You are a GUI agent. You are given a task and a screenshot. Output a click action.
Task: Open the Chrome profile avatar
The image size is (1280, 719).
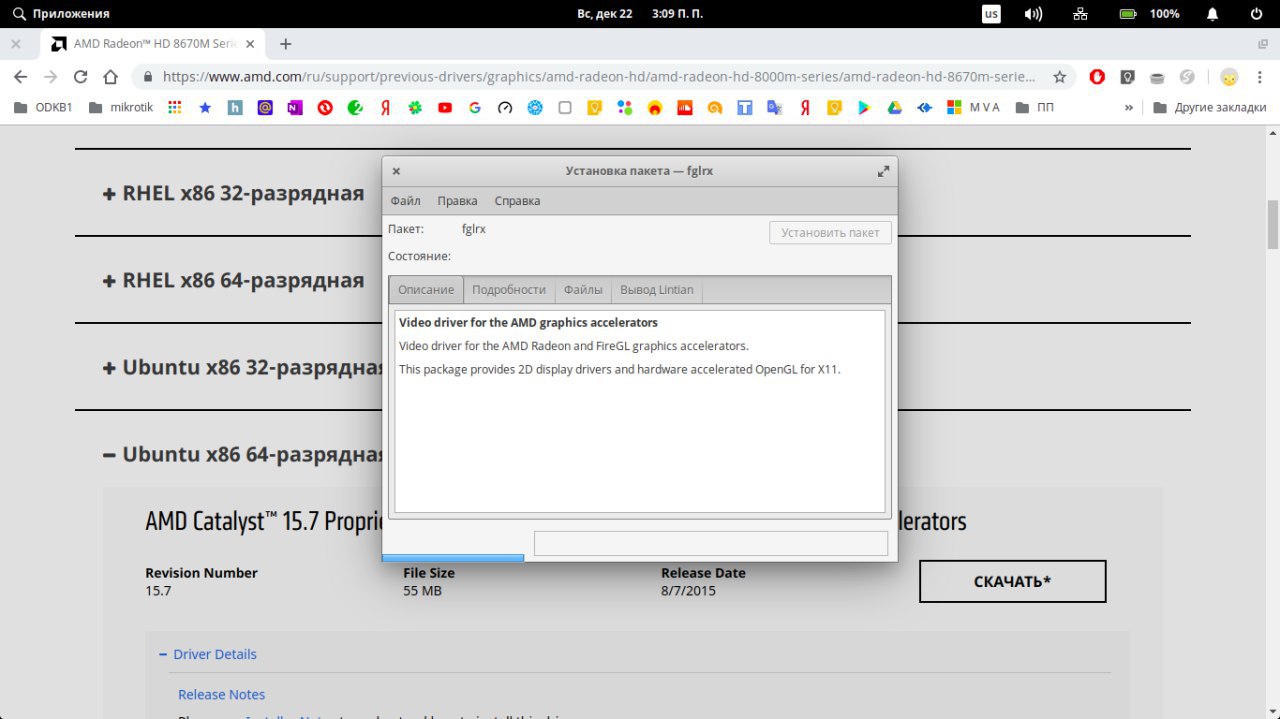[x=1229, y=76]
